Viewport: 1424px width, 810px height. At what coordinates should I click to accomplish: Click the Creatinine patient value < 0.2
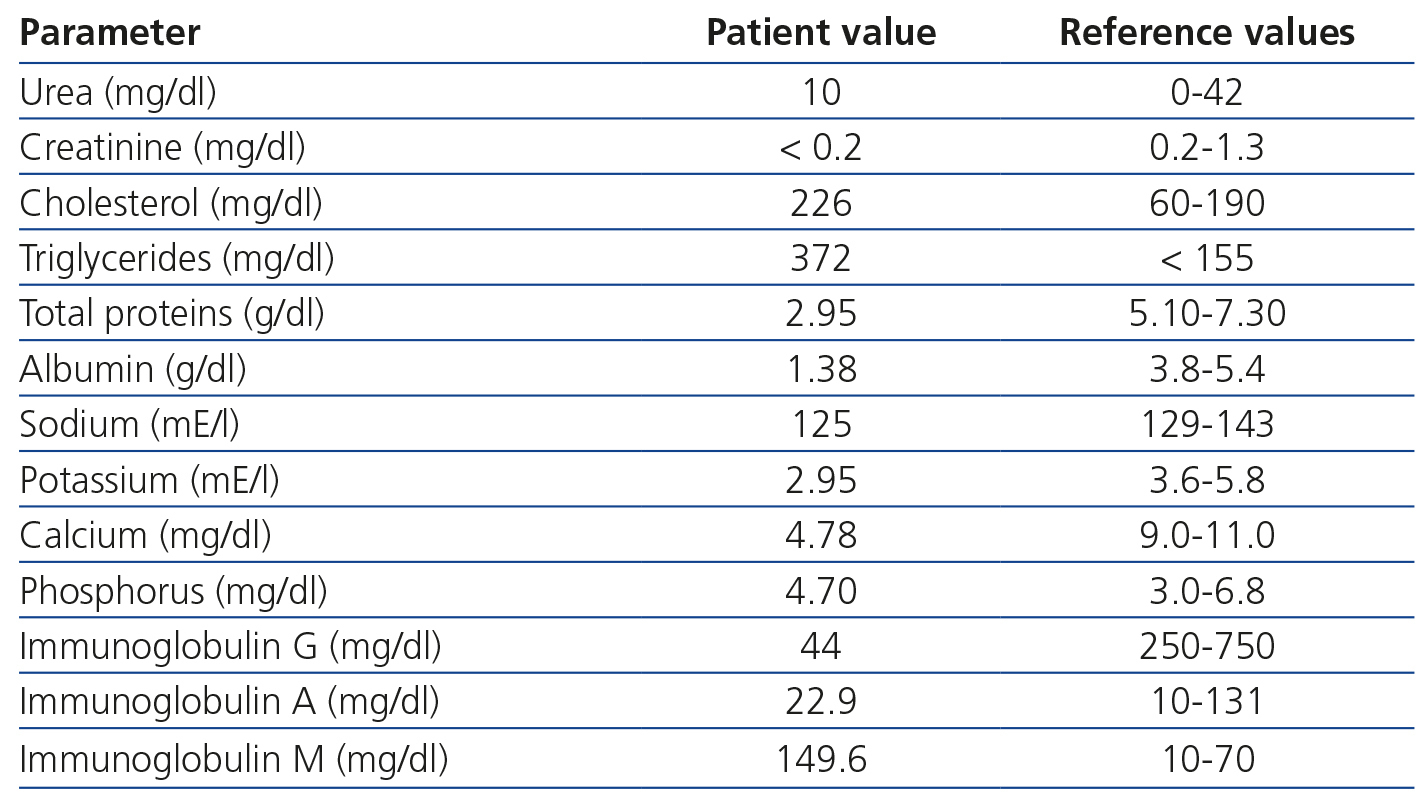click(x=821, y=148)
